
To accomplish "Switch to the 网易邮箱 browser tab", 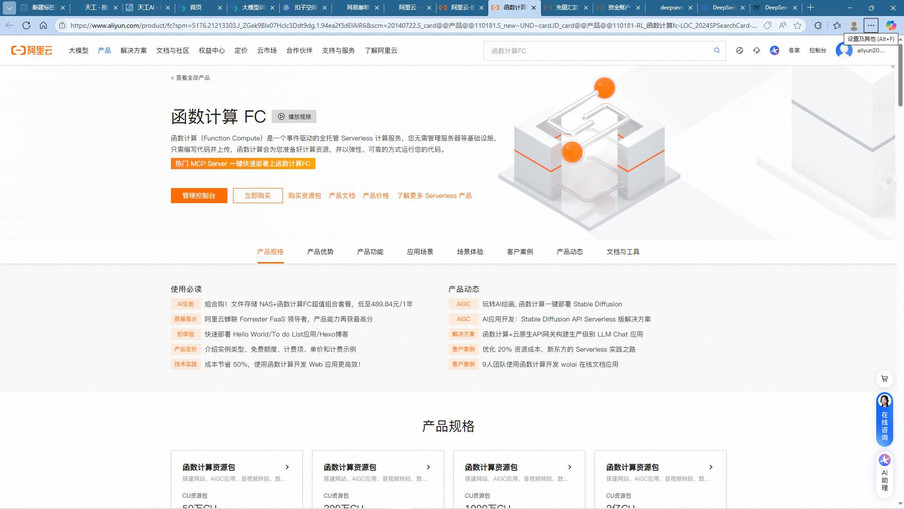I will pos(357,7).
